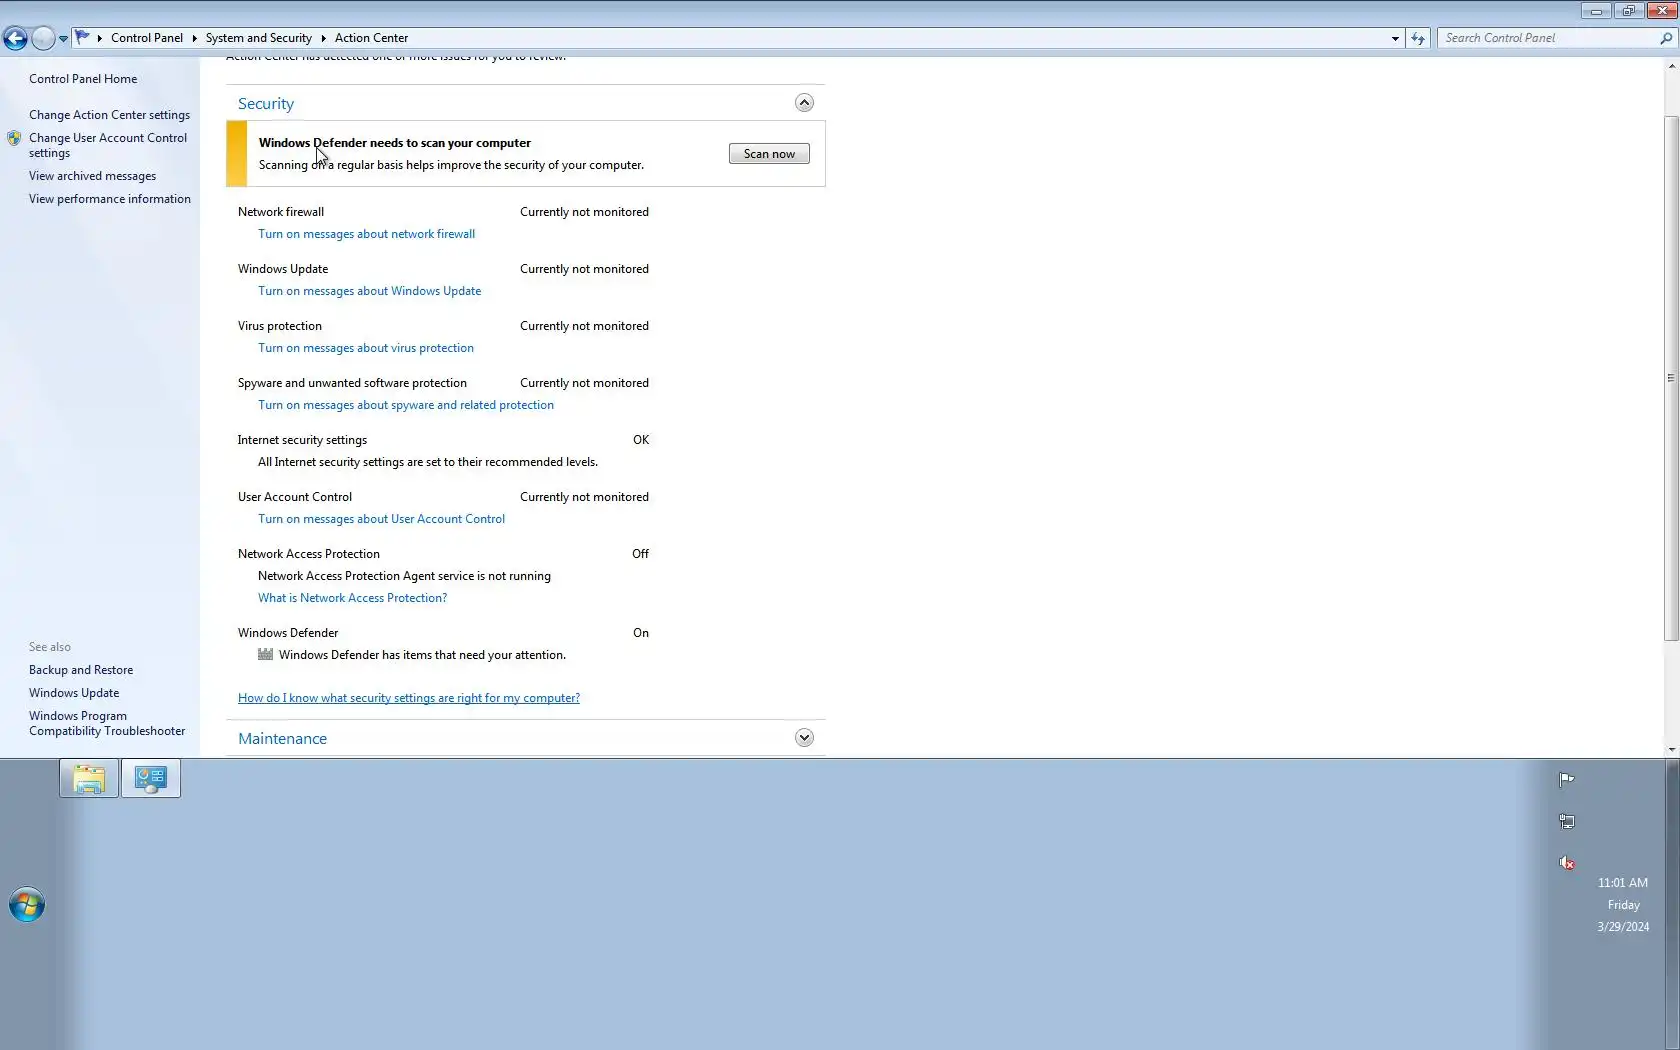Click the Maintenance section heading
Viewport: 1680px width, 1050px height.
pos(282,739)
